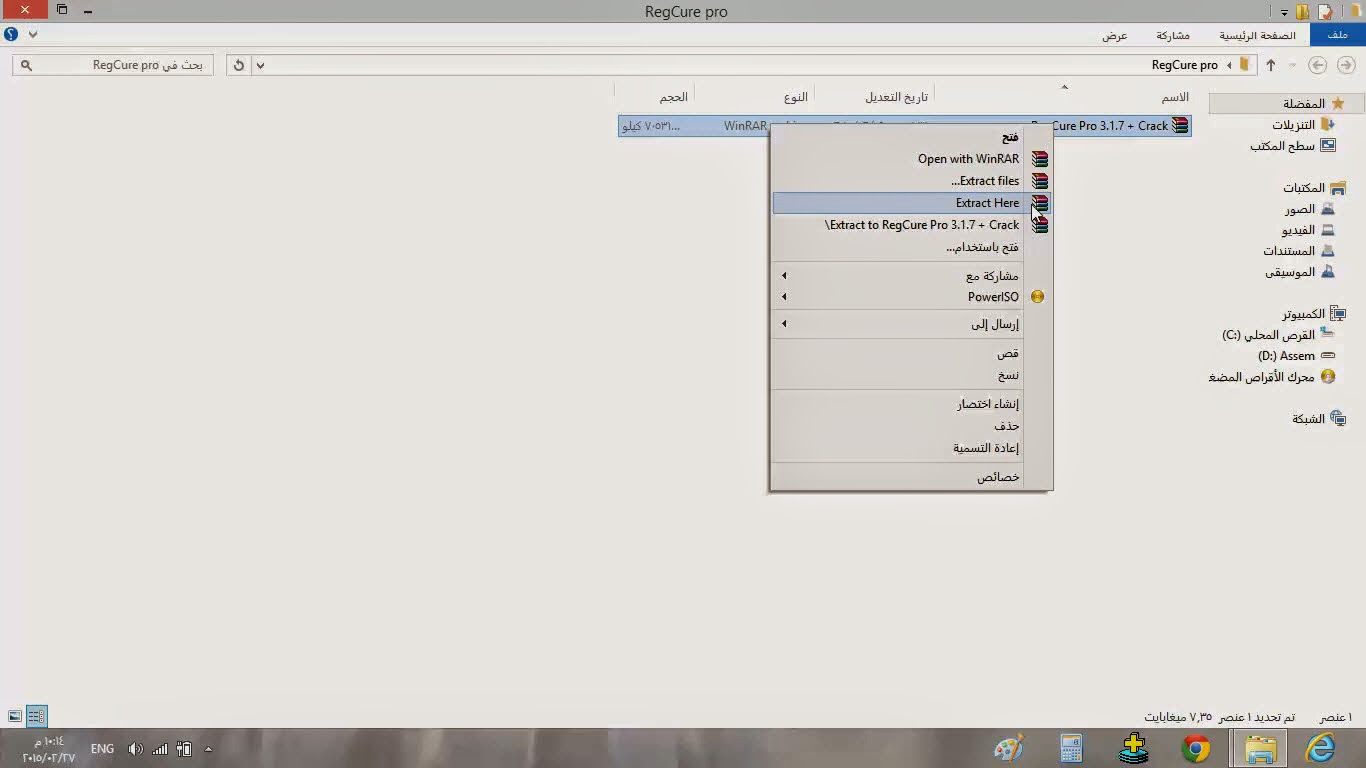Open التنزيلات in navigation pane
The height and width of the screenshot is (768, 1366).
coord(1294,125)
